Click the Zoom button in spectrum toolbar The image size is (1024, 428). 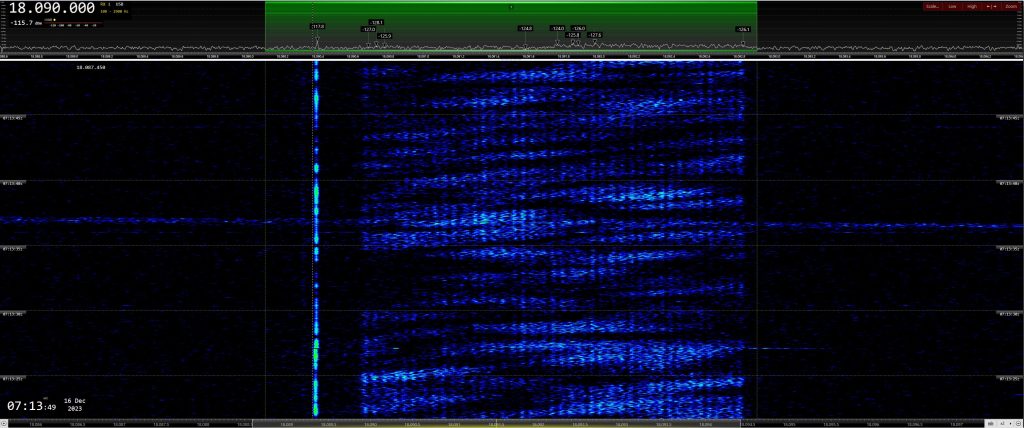1011,7
